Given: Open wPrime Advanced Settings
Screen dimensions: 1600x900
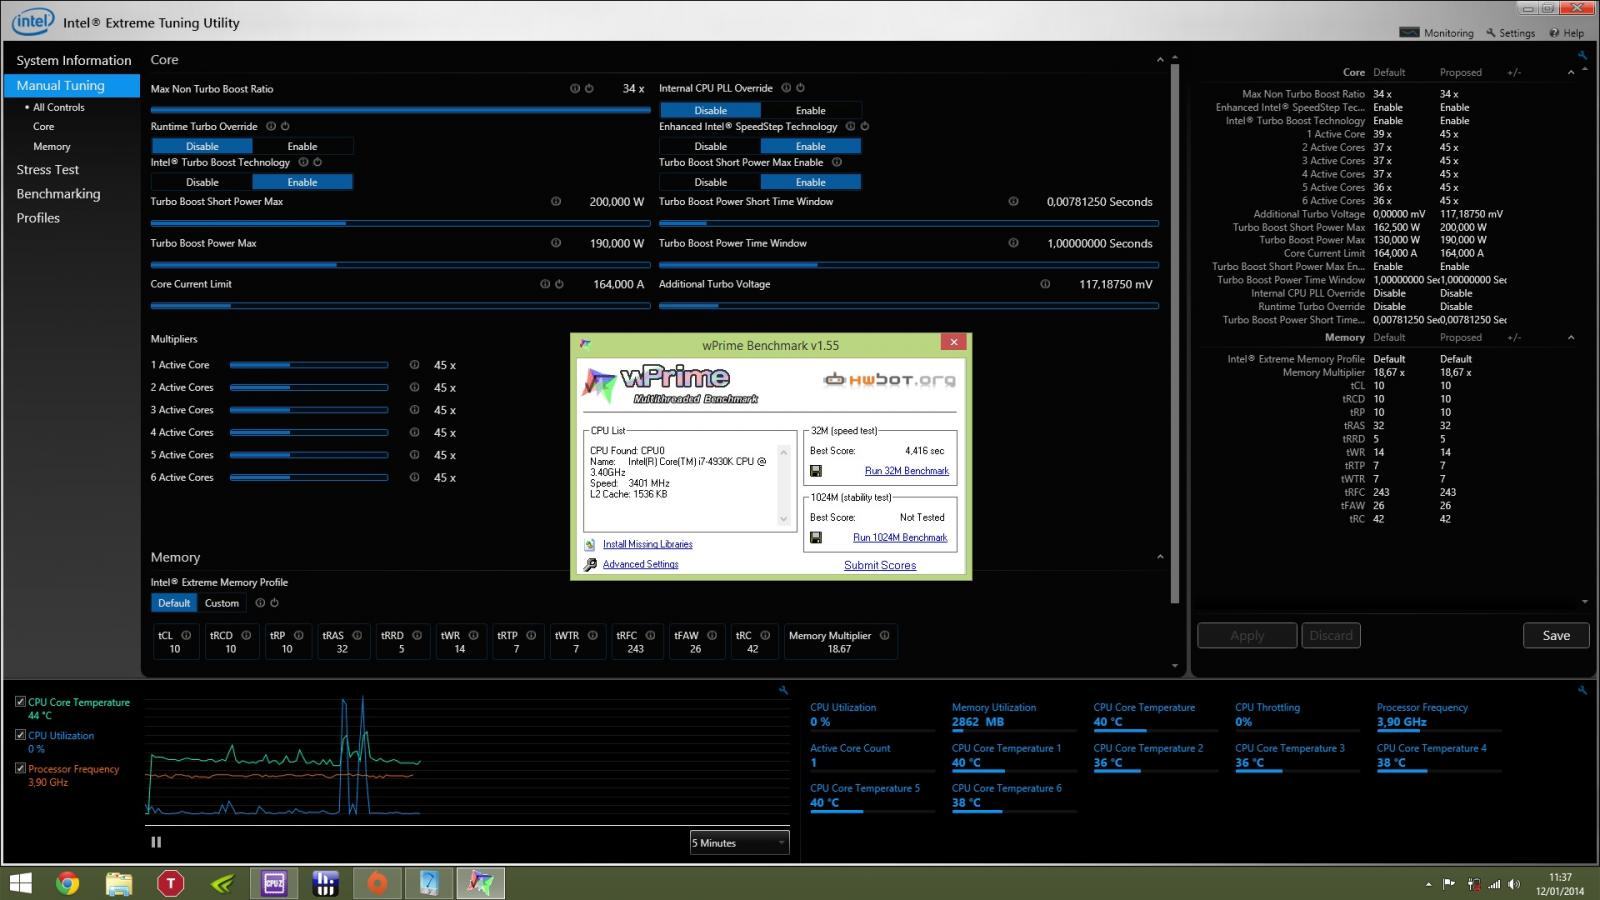Looking at the screenshot, I should coord(641,564).
